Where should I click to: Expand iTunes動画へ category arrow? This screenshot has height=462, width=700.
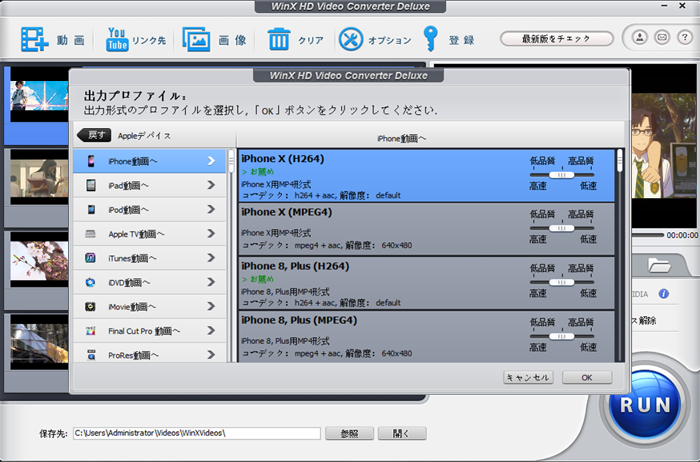[211, 258]
